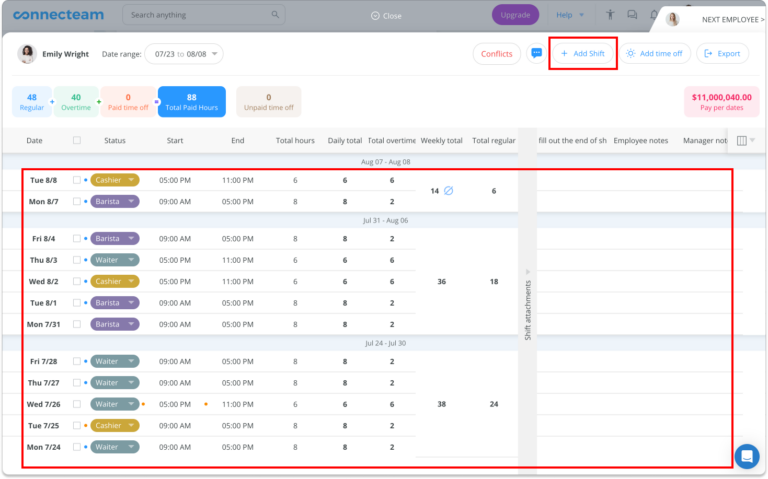This screenshot has width=768, height=479.
Task: Open the Conflicts button
Action: (497, 53)
